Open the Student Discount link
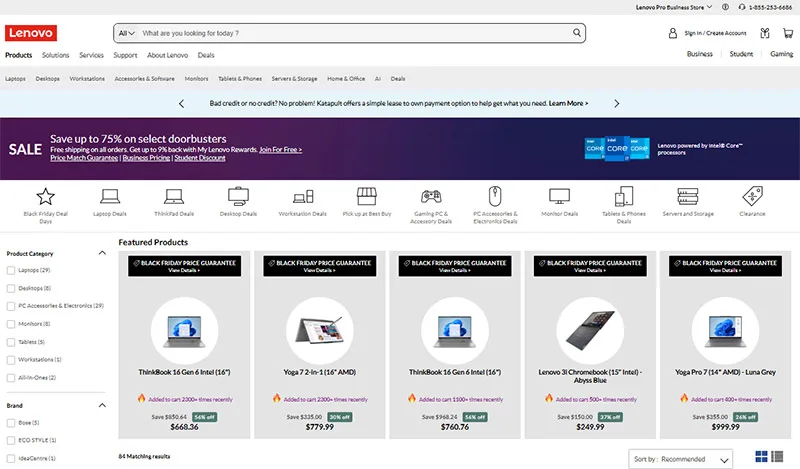Image resolution: width=800 pixels, height=469 pixels. point(200,158)
